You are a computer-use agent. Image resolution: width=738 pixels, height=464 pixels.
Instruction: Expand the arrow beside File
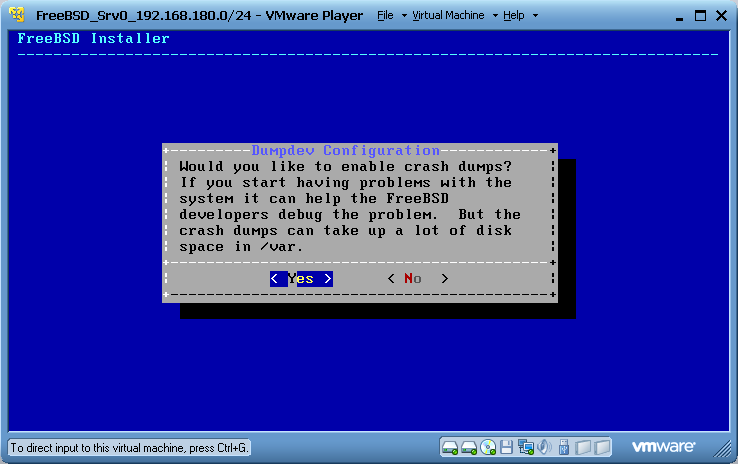point(404,16)
